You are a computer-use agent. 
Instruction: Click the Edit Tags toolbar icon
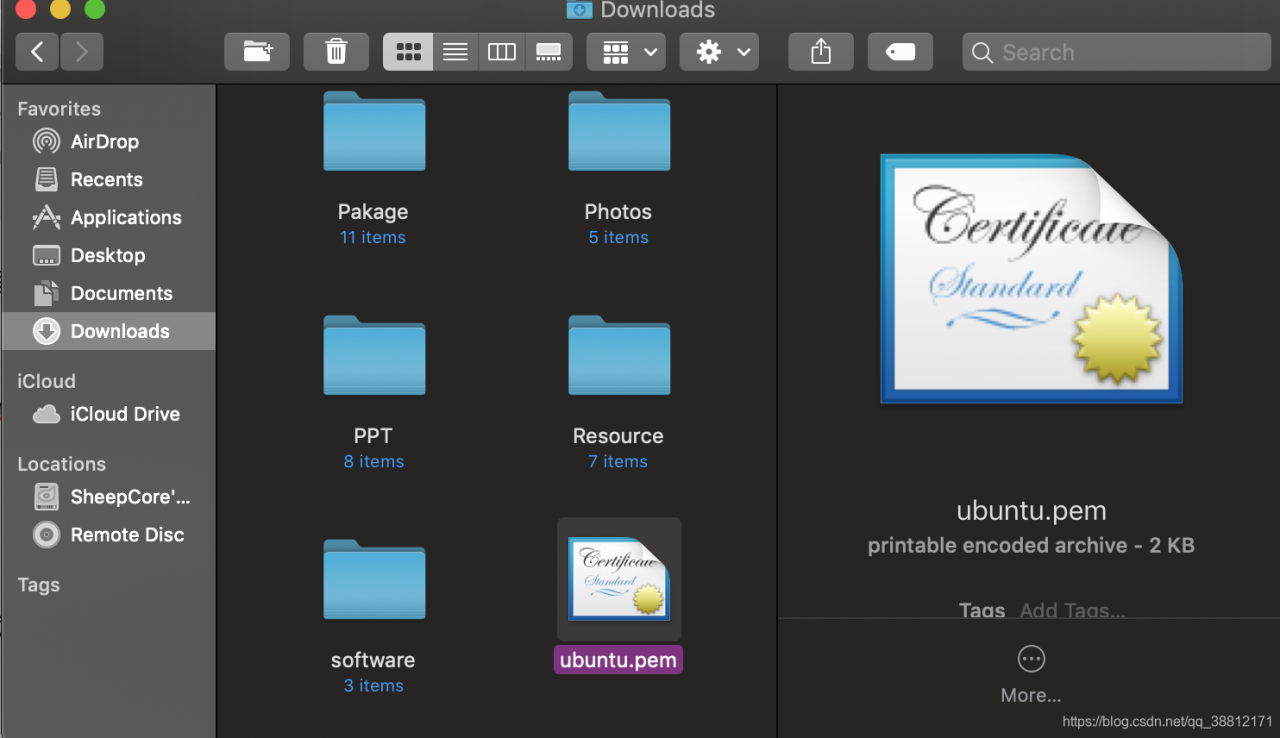coord(900,52)
